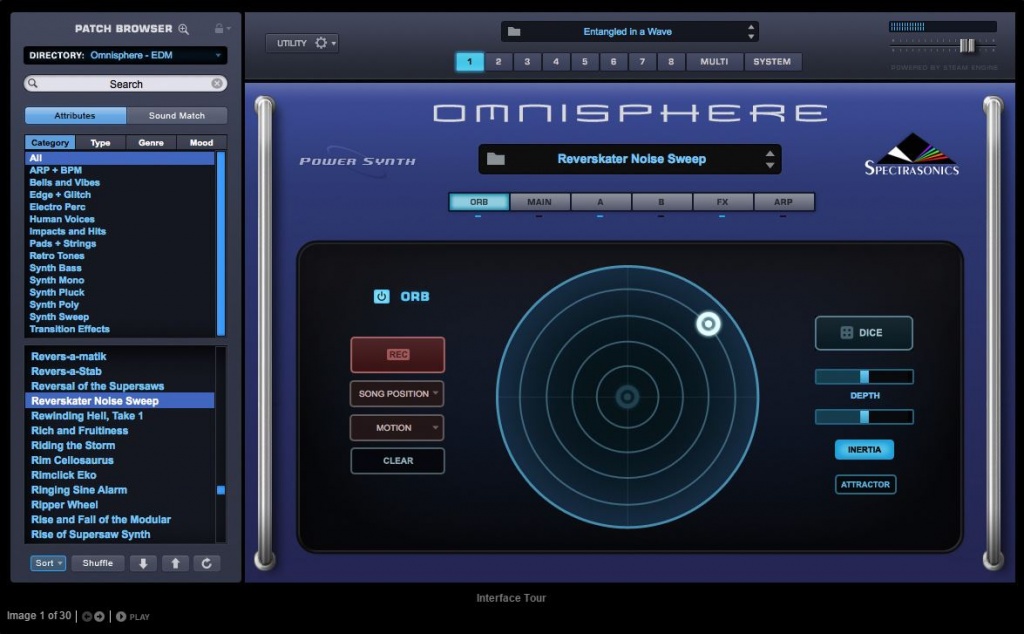Toggle the ORB power icon
Viewport: 1024px width, 634px height.
pyautogui.click(x=381, y=296)
